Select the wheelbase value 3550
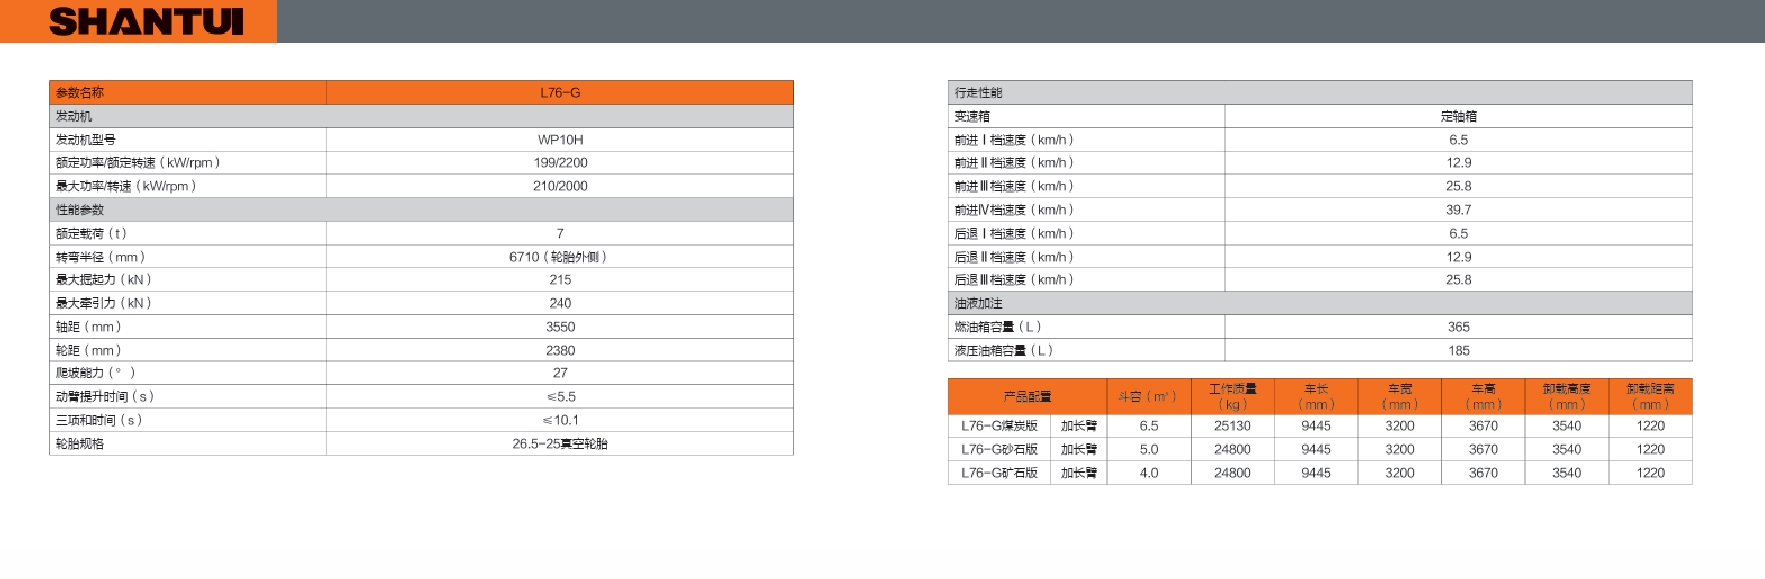 [560, 327]
